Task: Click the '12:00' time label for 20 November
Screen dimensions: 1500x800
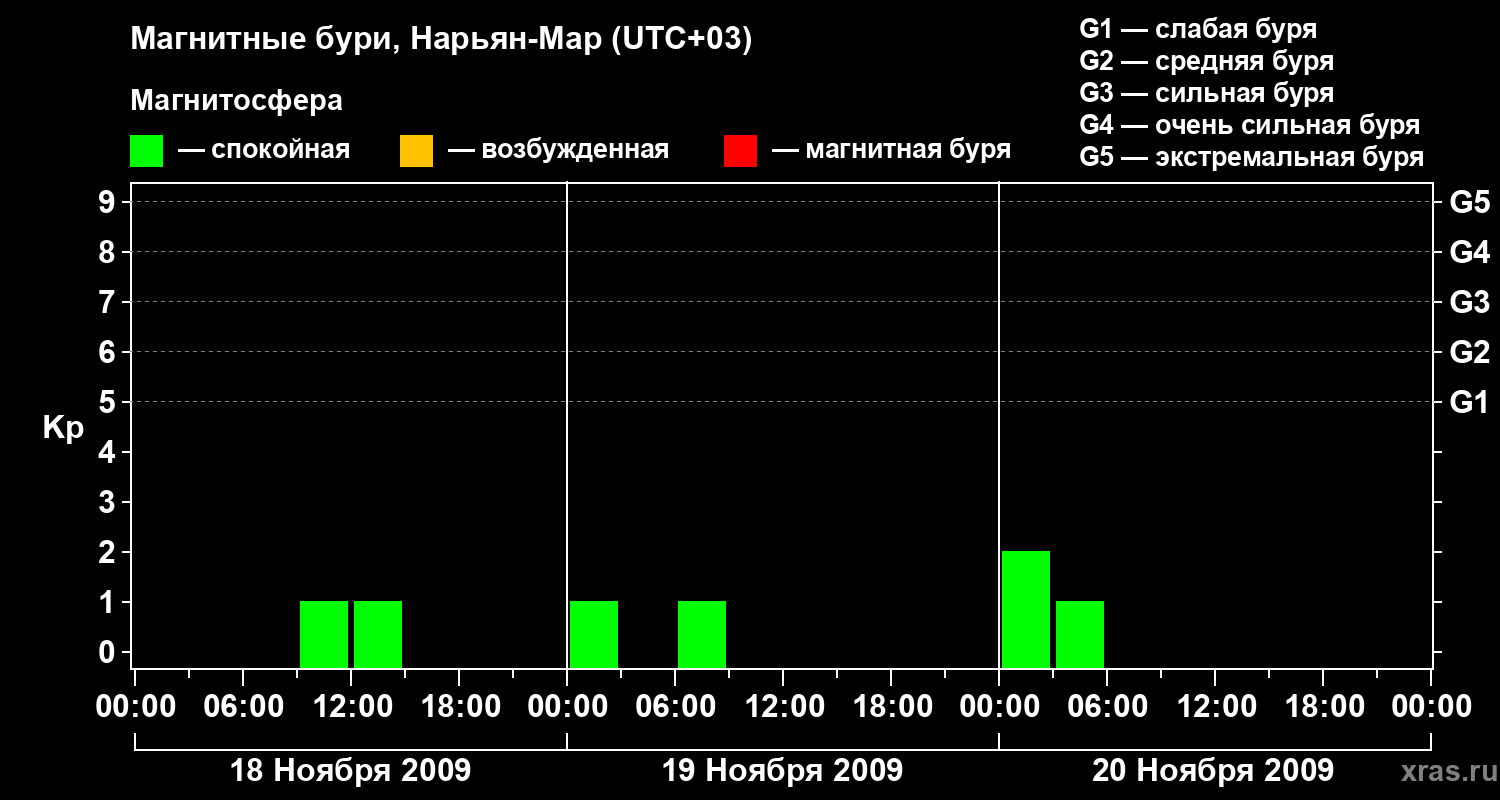Action: point(1215,706)
